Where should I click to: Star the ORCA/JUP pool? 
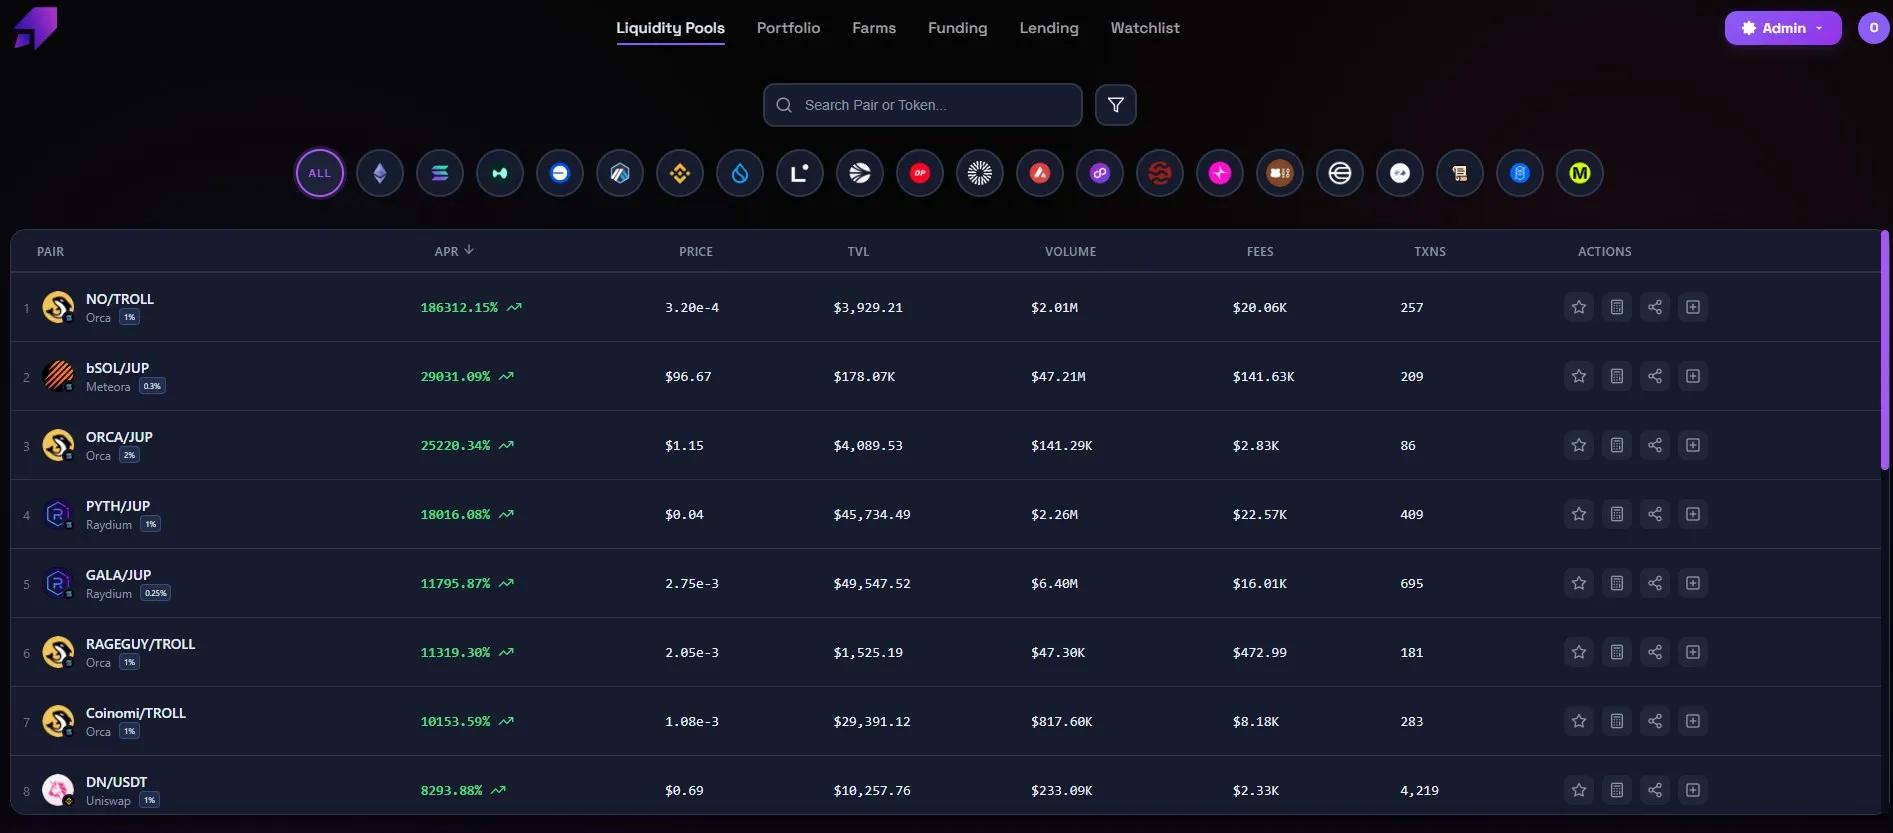click(x=1579, y=445)
